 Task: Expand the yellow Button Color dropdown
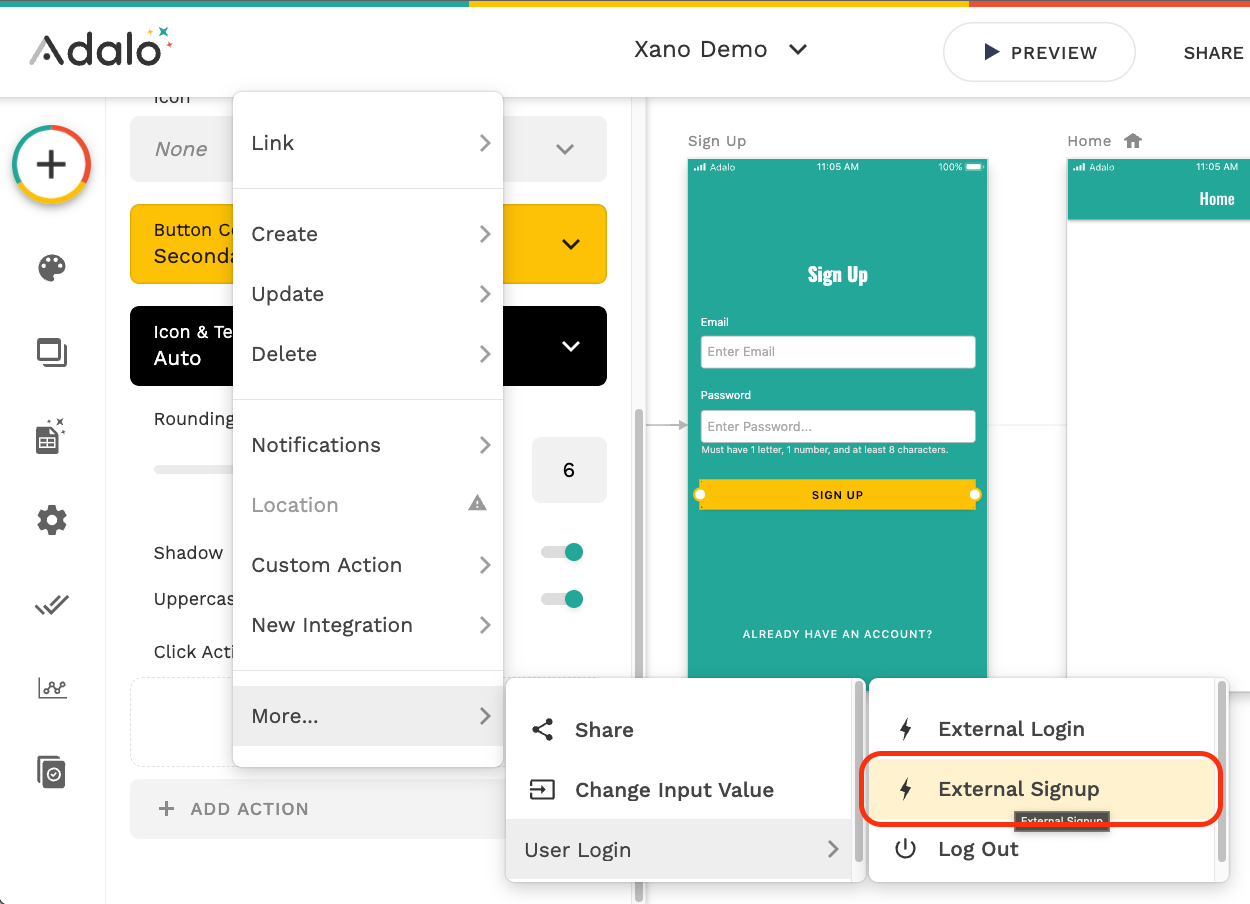point(570,244)
